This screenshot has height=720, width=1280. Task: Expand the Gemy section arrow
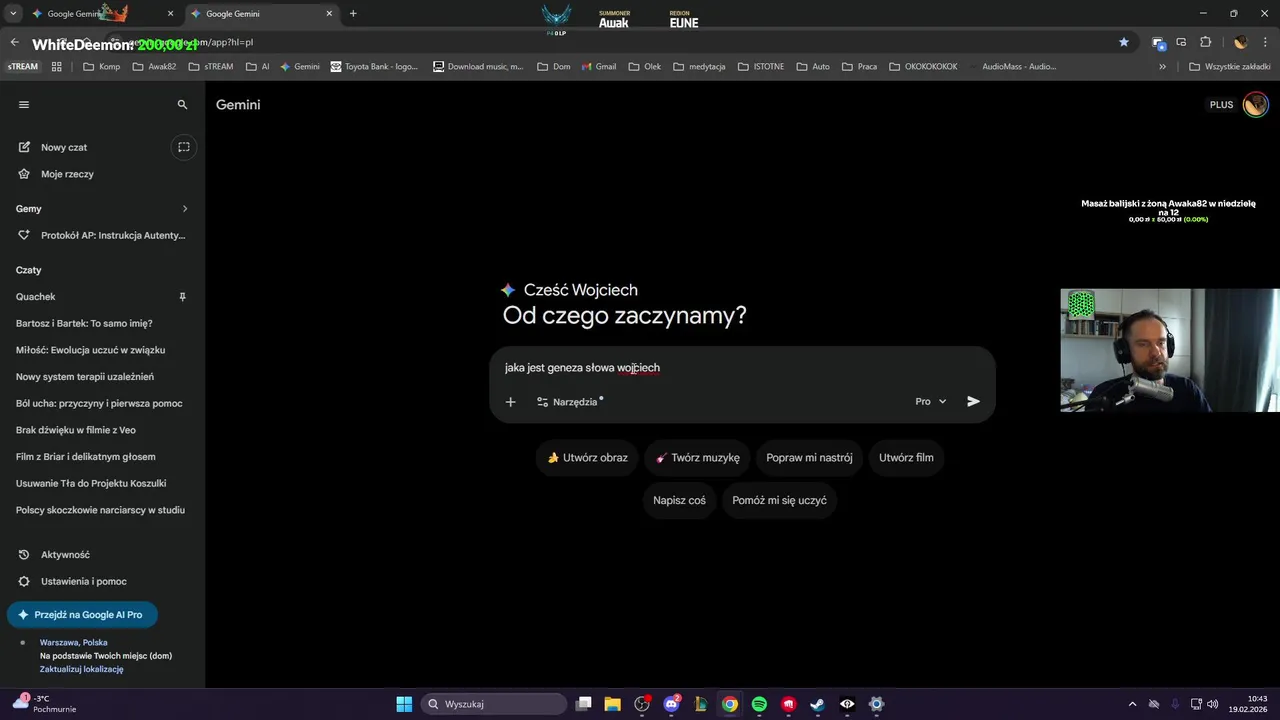[185, 209]
